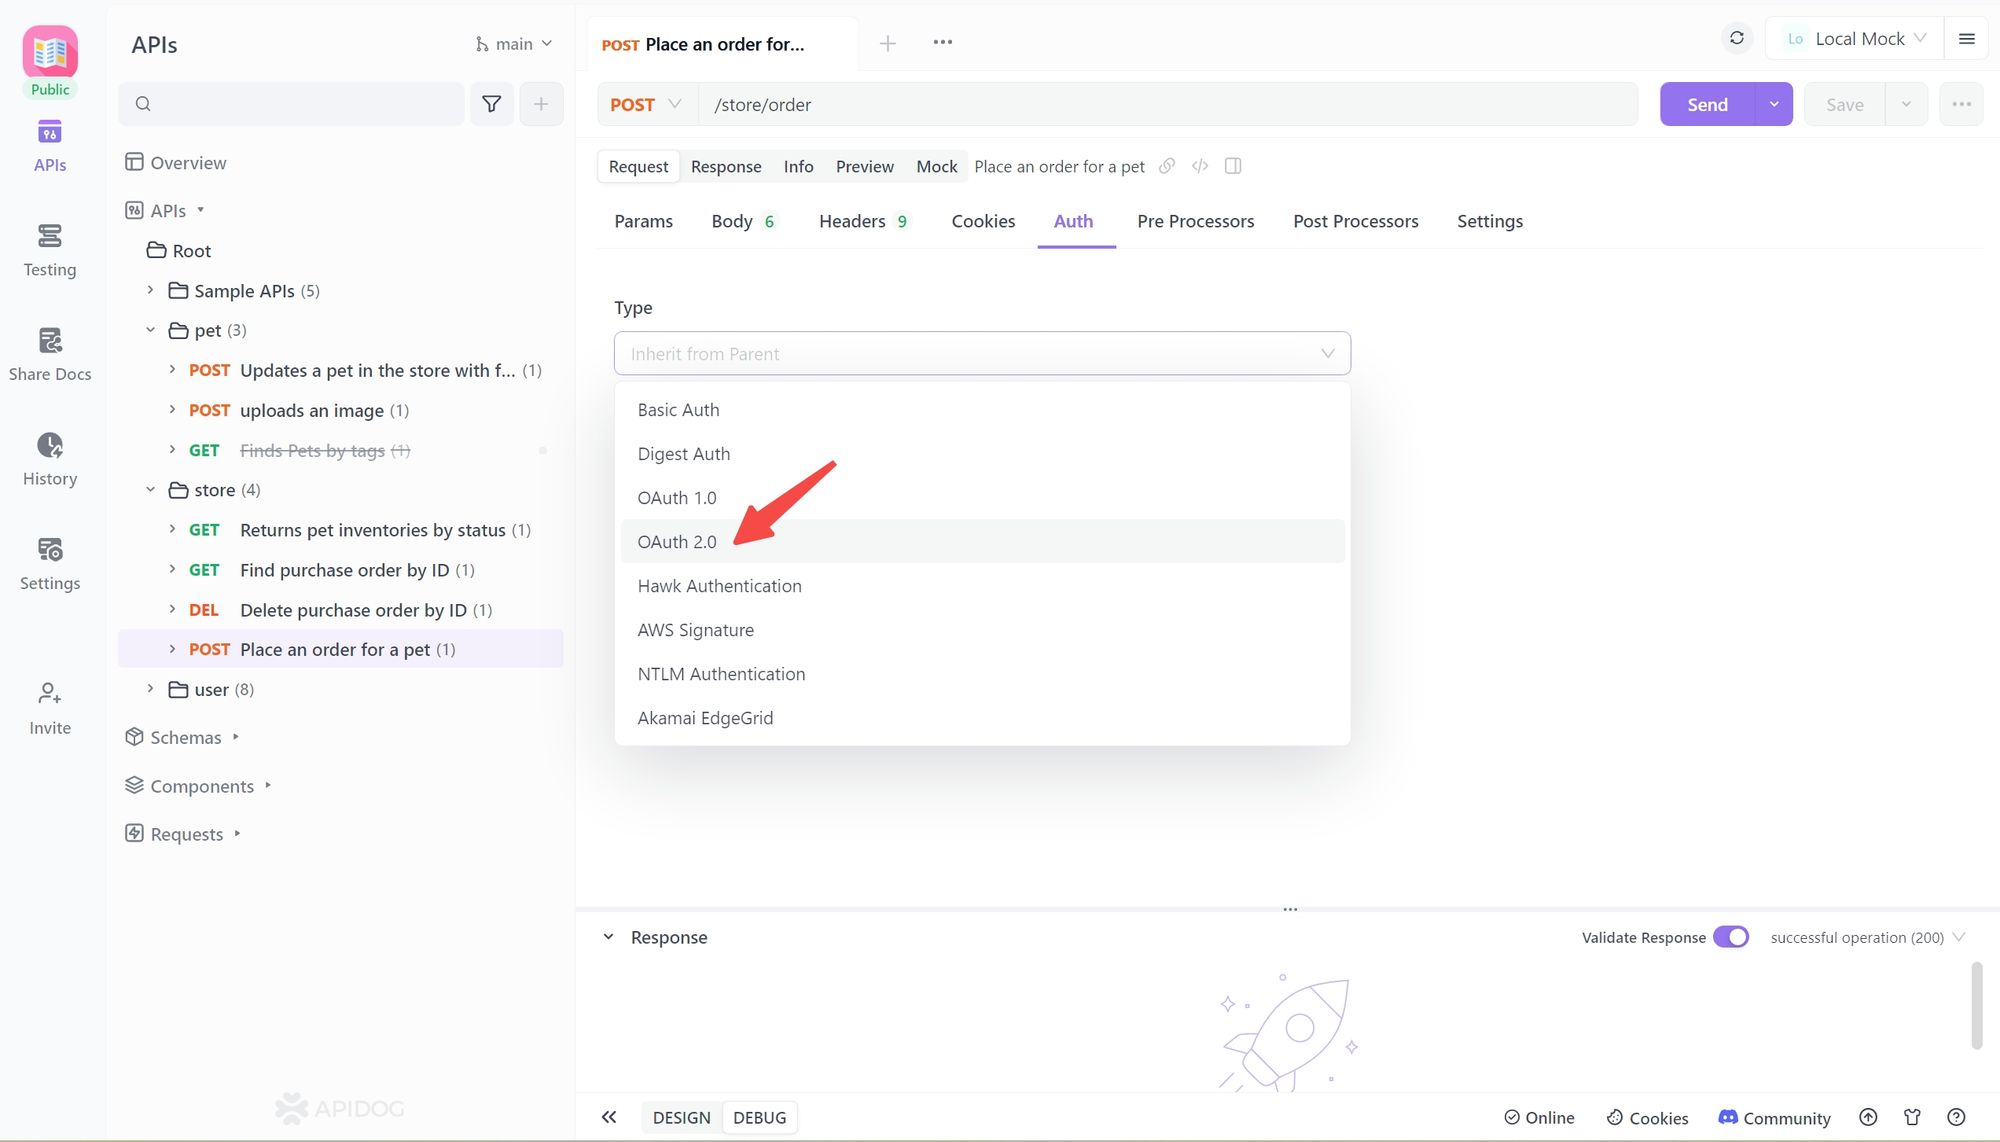Image resolution: width=2000 pixels, height=1142 pixels.
Task: Open the tab bar more options dots
Action: pyautogui.click(x=942, y=42)
